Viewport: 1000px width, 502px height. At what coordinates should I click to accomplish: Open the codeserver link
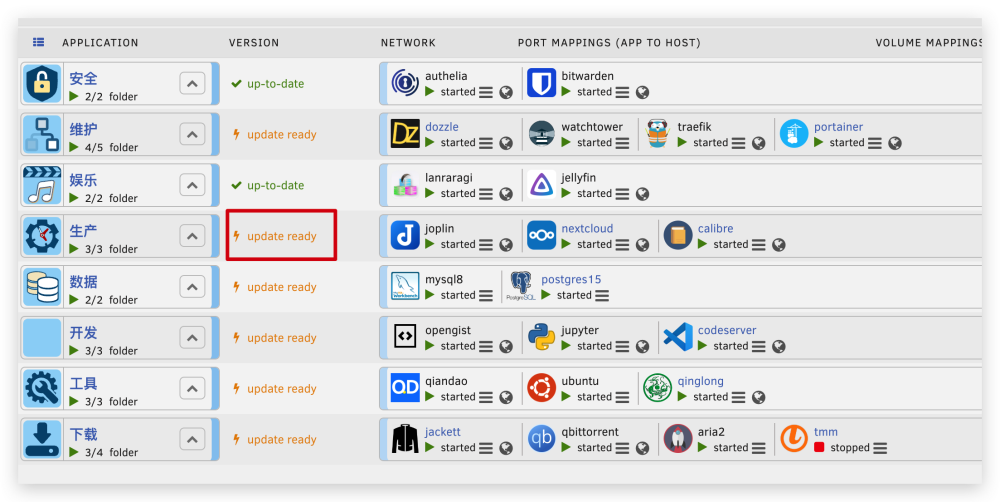[x=727, y=330]
